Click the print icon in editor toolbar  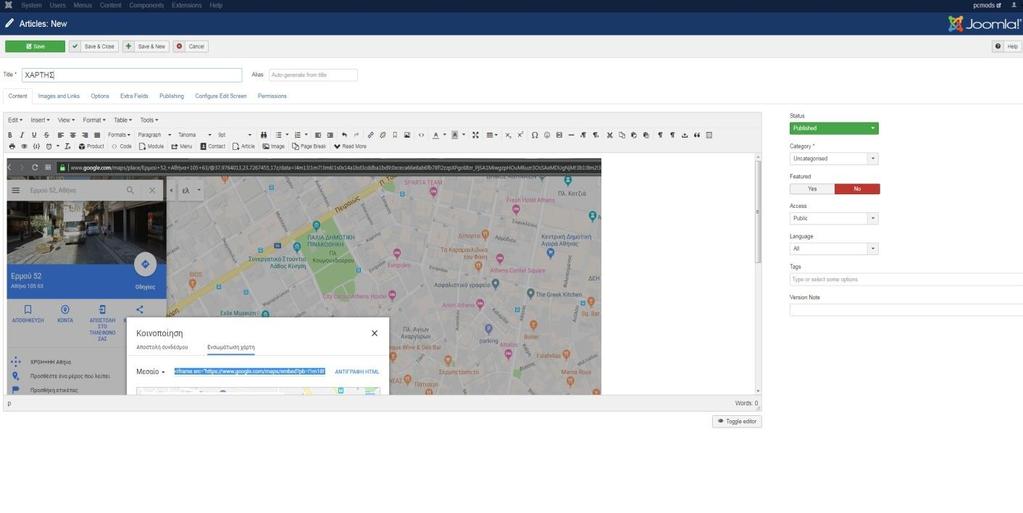point(12,146)
